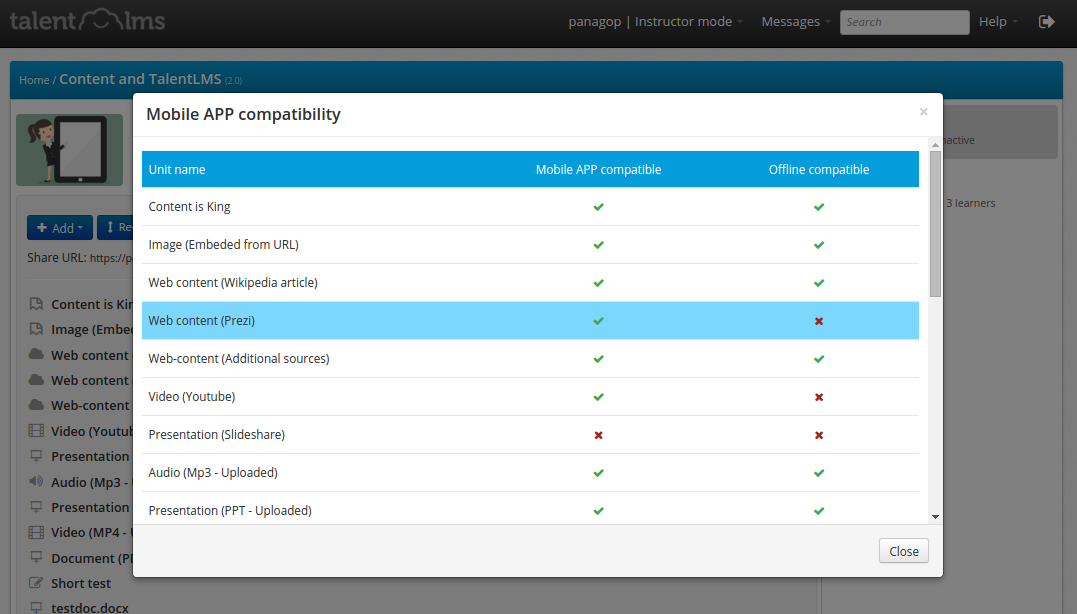
Task: Click edit icon beside Short test
Action: 36,582
